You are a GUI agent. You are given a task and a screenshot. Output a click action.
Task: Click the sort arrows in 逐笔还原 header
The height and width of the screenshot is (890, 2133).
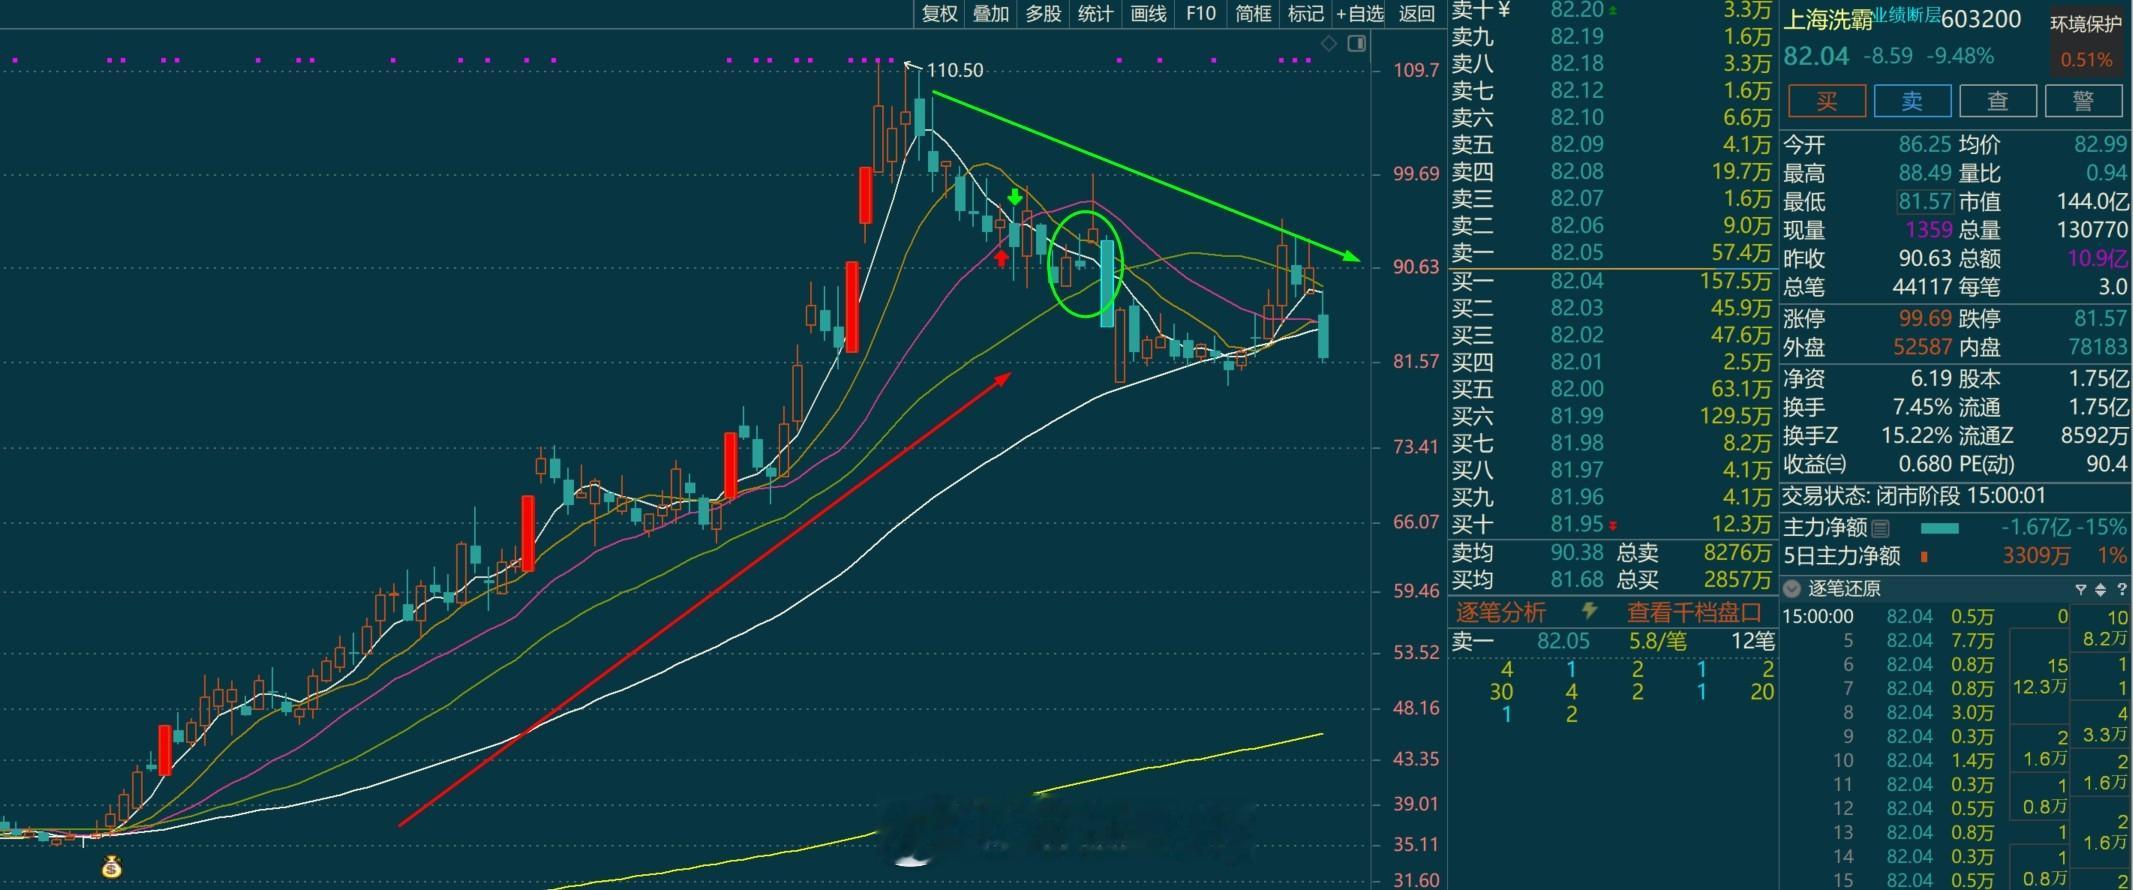[2100, 589]
